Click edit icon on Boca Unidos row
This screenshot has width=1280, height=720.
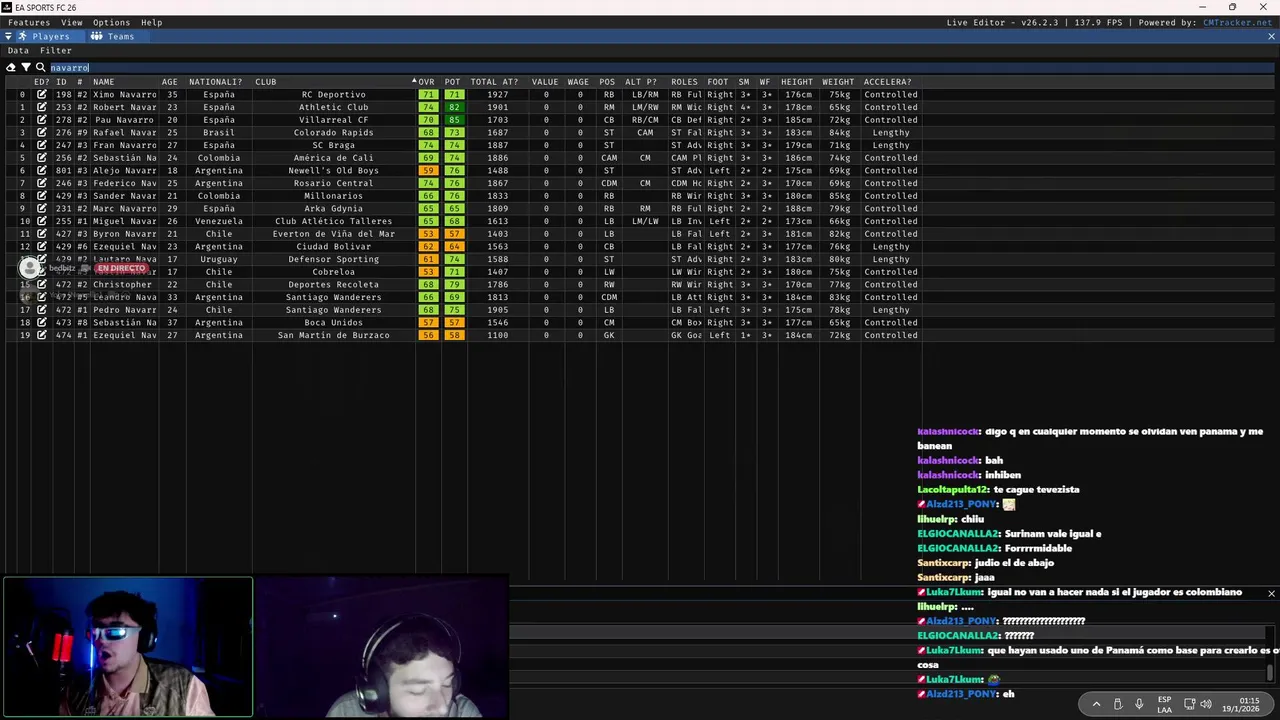pyautogui.click(x=42, y=323)
